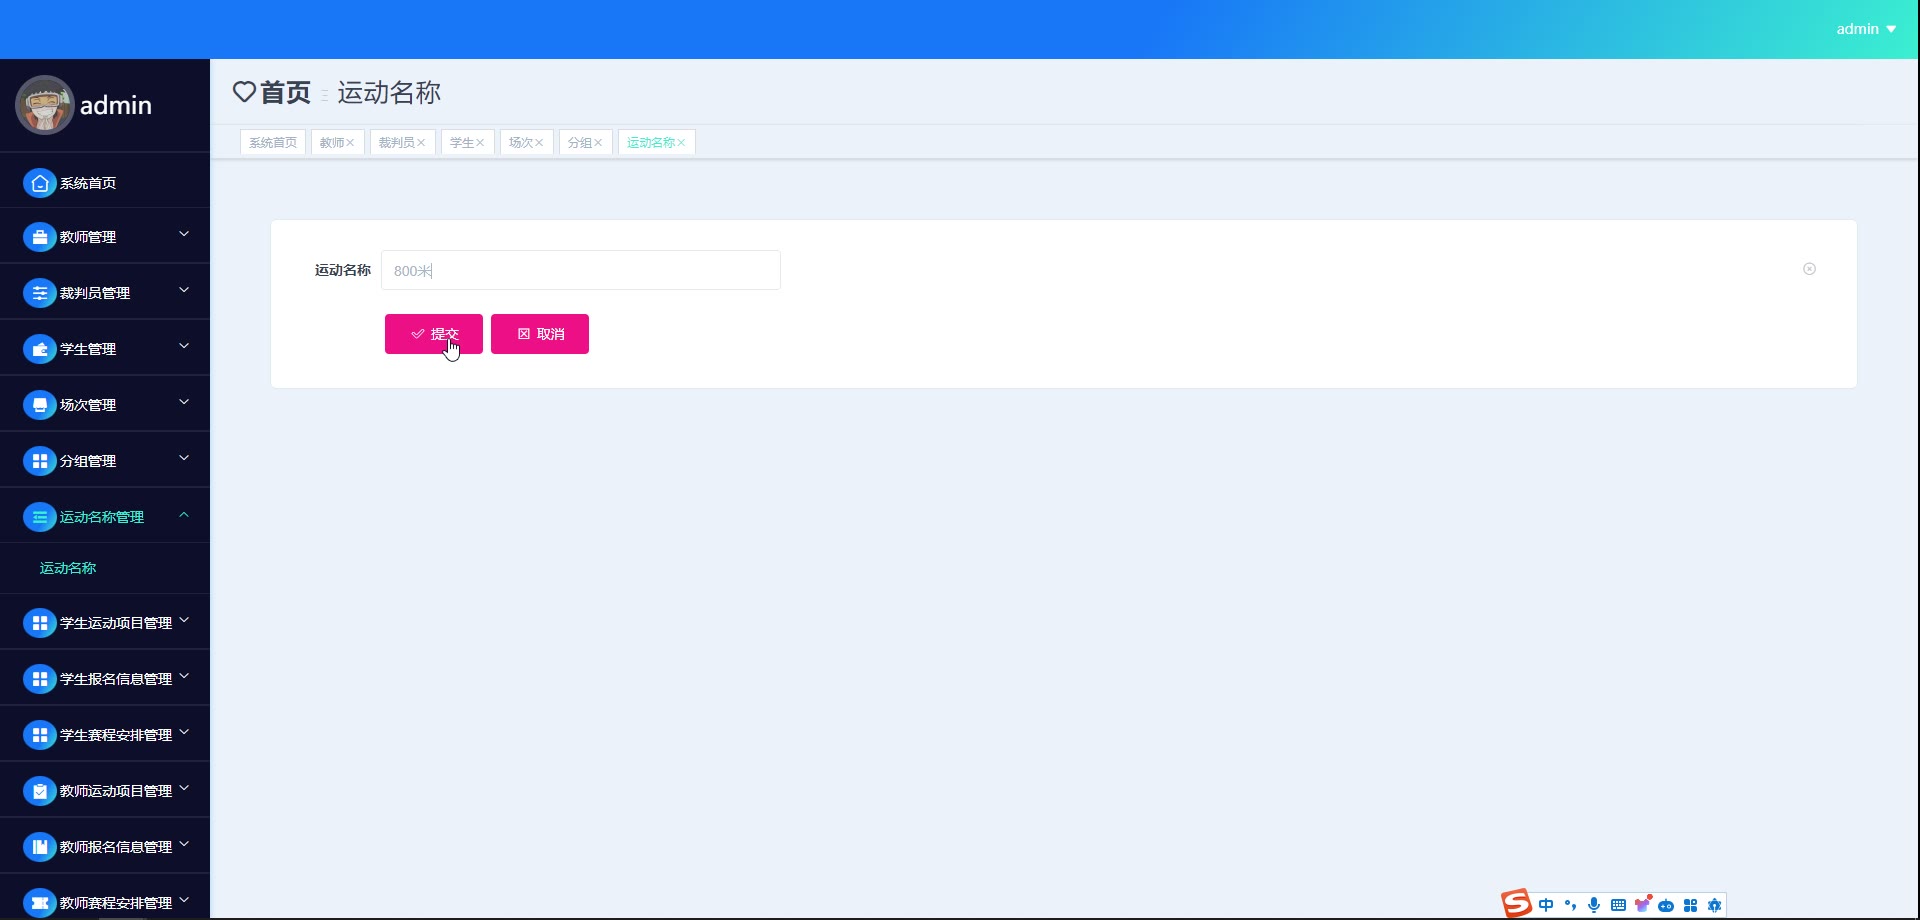Open the IME skin shirt icon
The image size is (1920, 920).
(x=1642, y=904)
